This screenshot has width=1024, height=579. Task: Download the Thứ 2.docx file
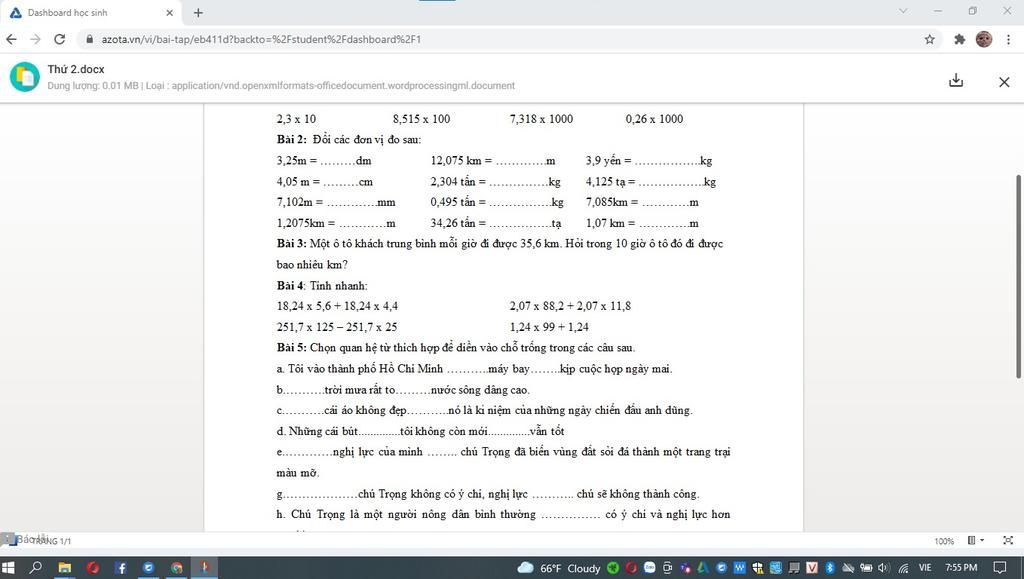pos(955,80)
